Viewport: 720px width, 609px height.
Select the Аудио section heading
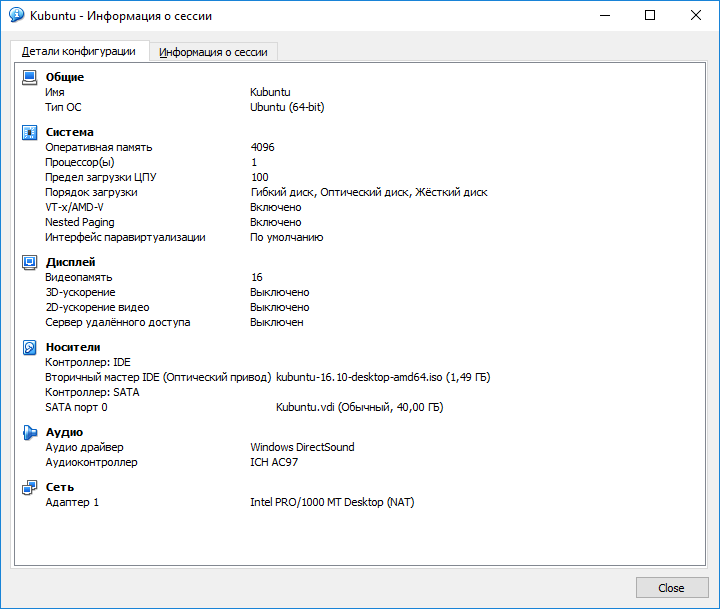click(x=64, y=432)
